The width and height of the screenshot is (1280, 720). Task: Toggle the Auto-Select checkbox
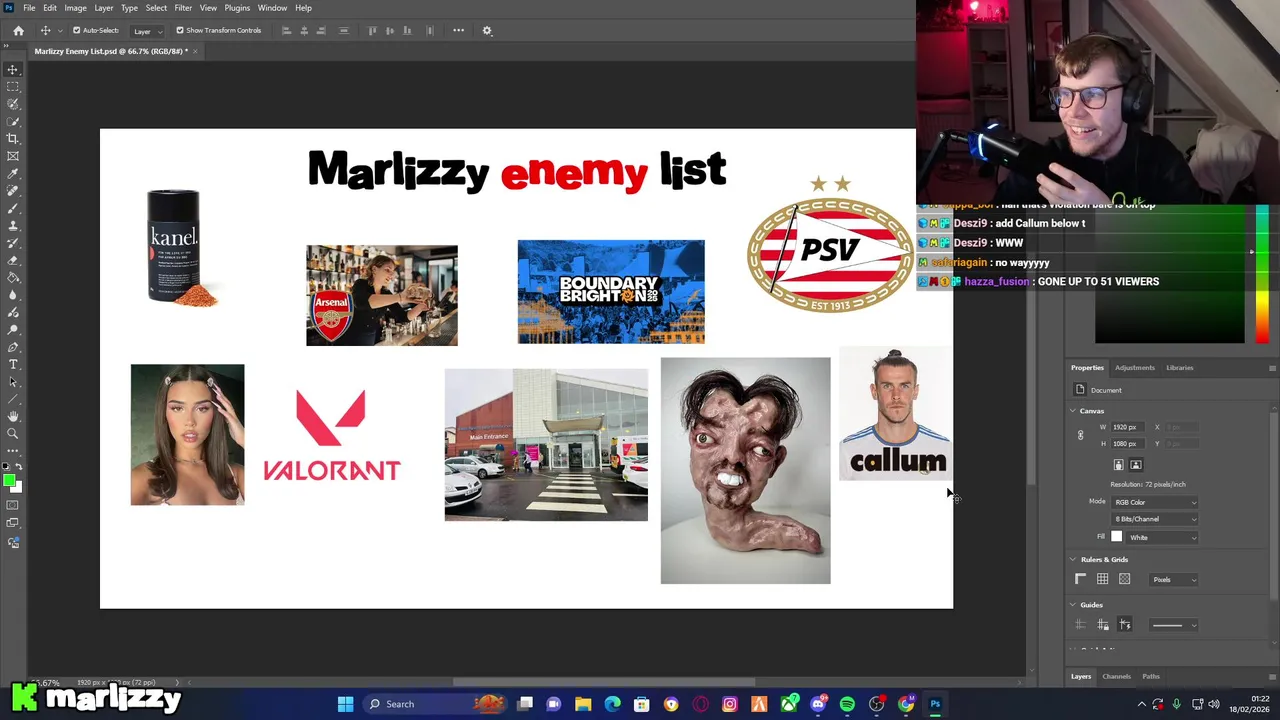[76, 30]
